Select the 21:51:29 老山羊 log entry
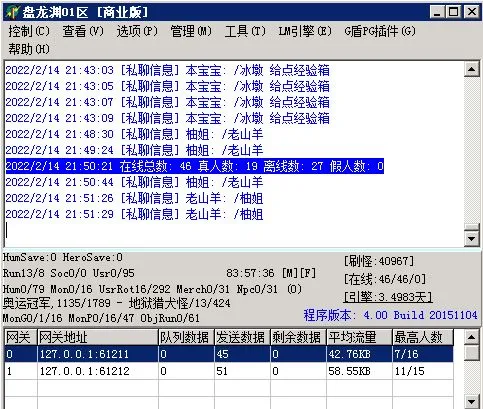Viewport: 483px width, 409px height. 134,214
